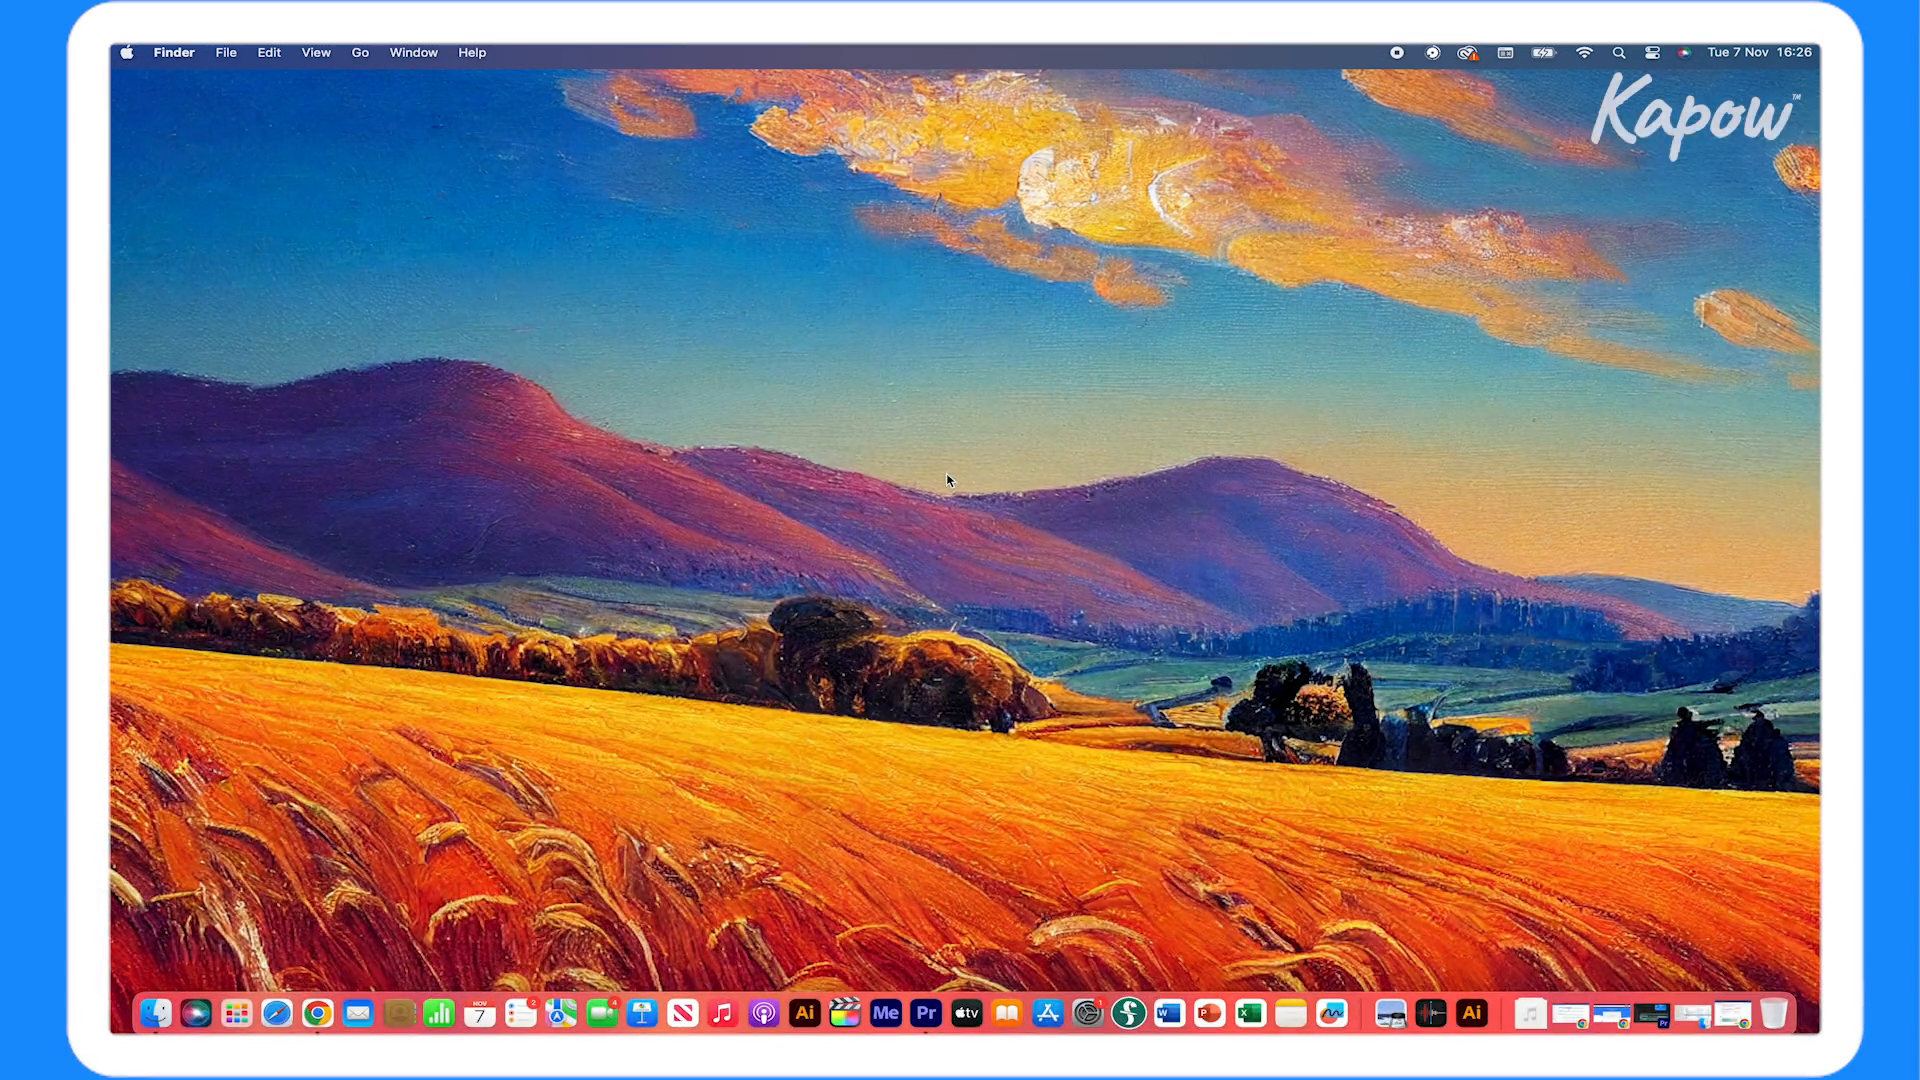Viewport: 1920px width, 1080px height.
Task: Launch the App Store from the Dock
Action: click(1048, 1013)
